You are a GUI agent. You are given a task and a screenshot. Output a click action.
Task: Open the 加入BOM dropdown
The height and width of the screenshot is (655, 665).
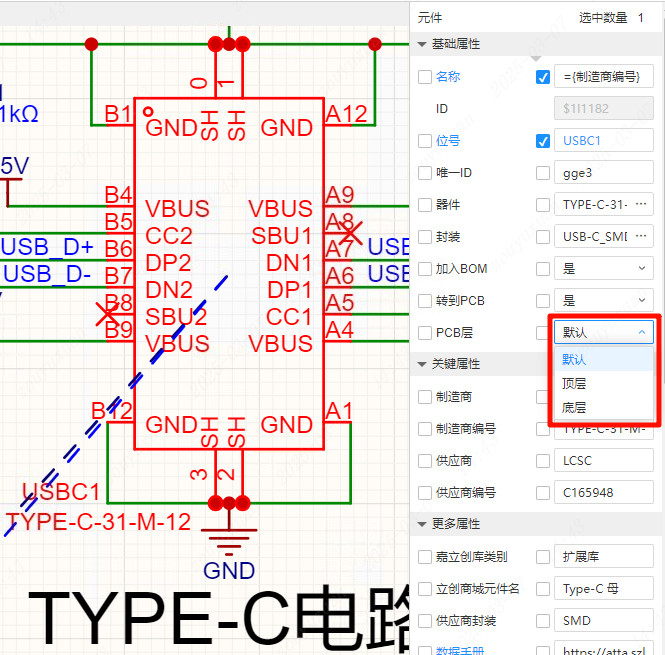pyautogui.click(x=604, y=269)
